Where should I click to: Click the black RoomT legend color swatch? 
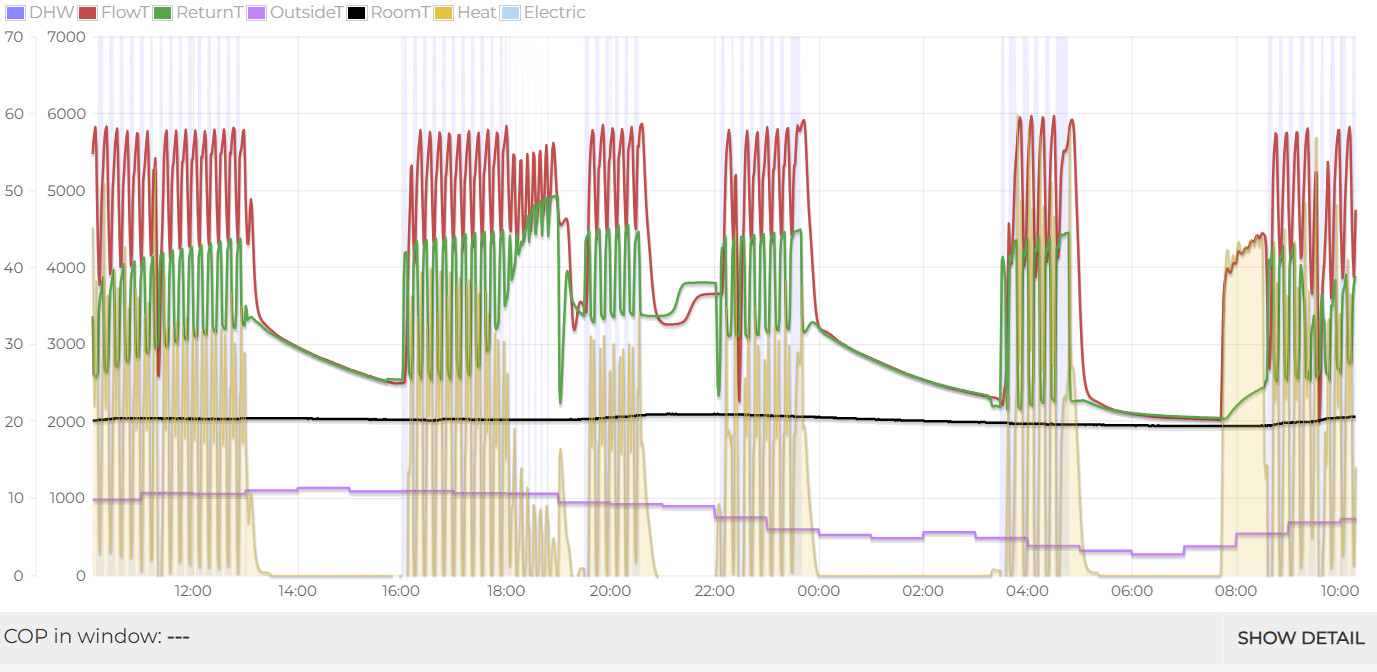tap(357, 13)
